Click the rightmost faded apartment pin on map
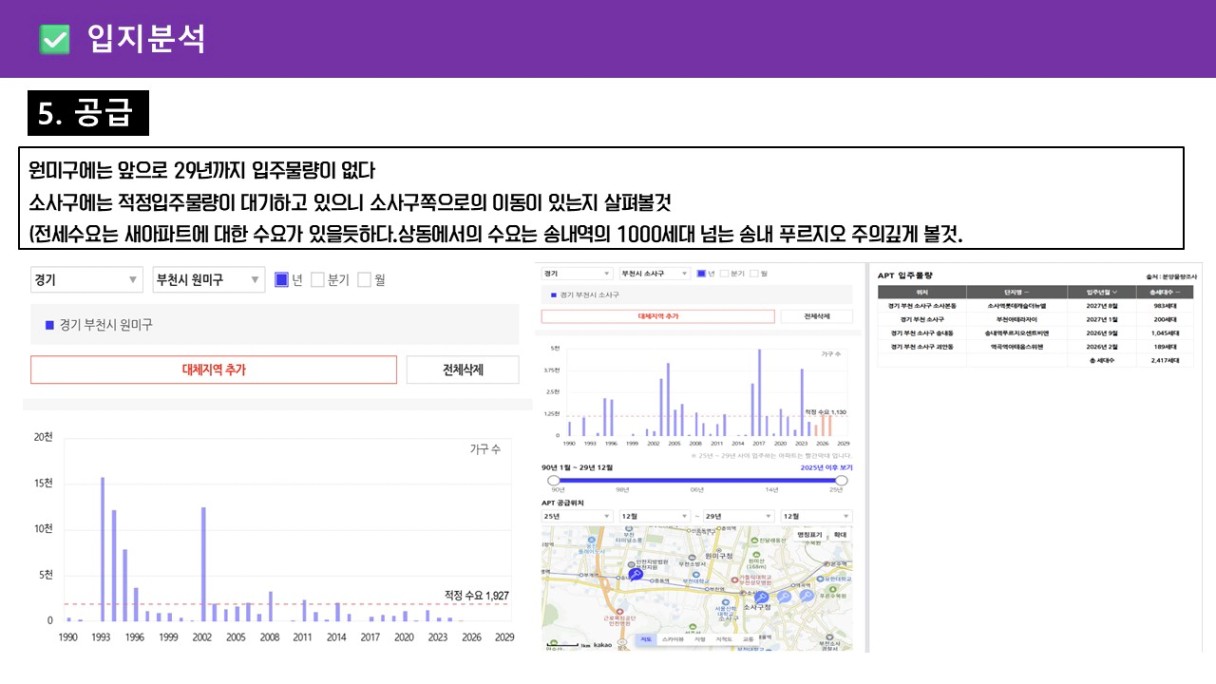The width and height of the screenshot is (1216, 684). tap(806, 595)
